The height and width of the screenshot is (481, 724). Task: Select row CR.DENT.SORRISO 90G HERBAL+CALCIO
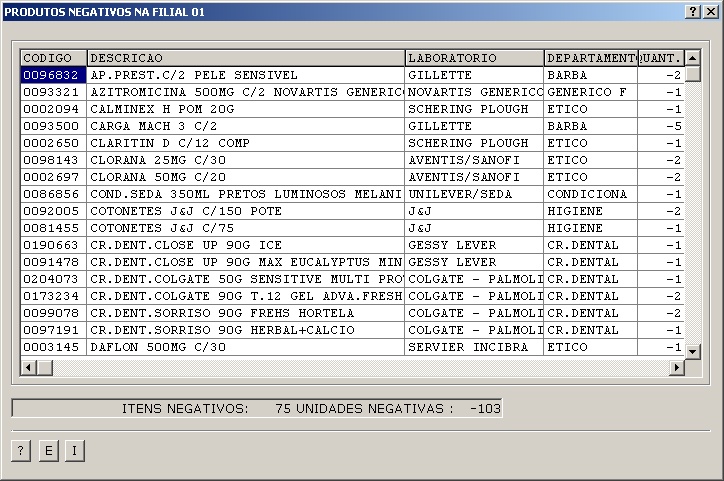pos(352,331)
